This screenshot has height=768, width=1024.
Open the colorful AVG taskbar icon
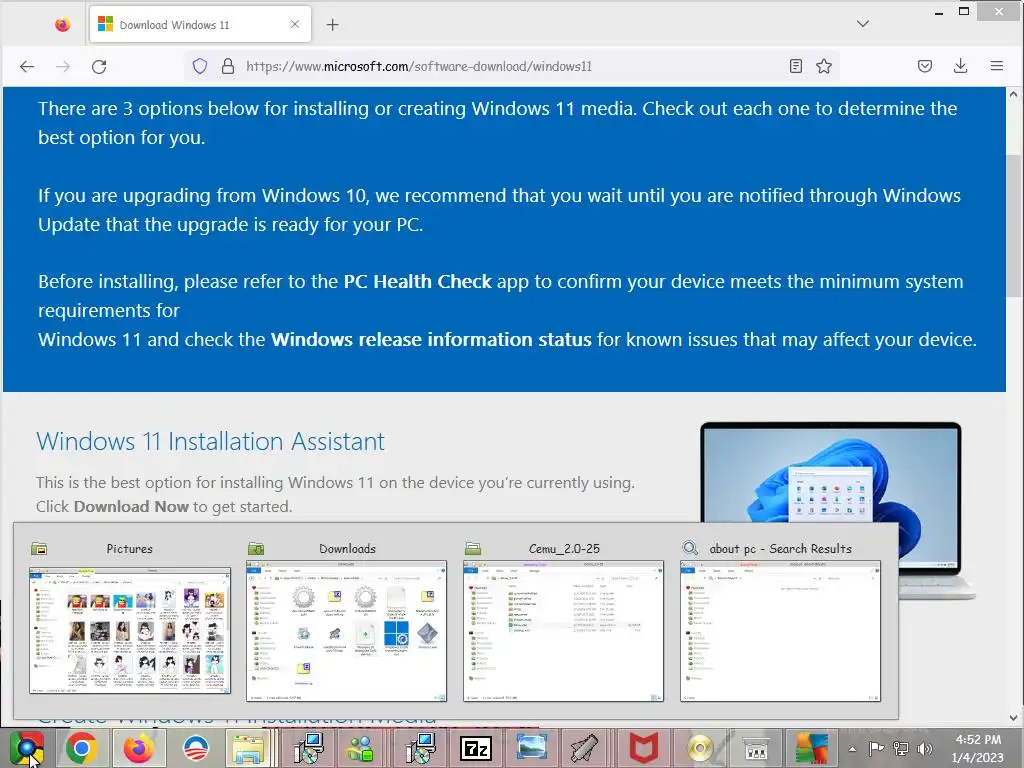click(x=812, y=748)
